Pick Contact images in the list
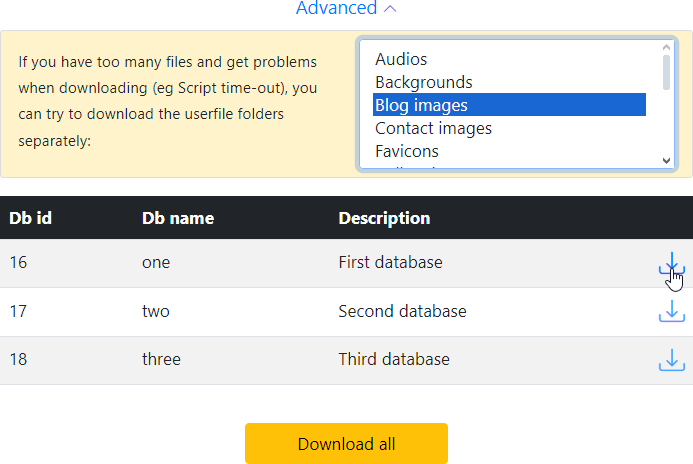 (x=433, y=128)
